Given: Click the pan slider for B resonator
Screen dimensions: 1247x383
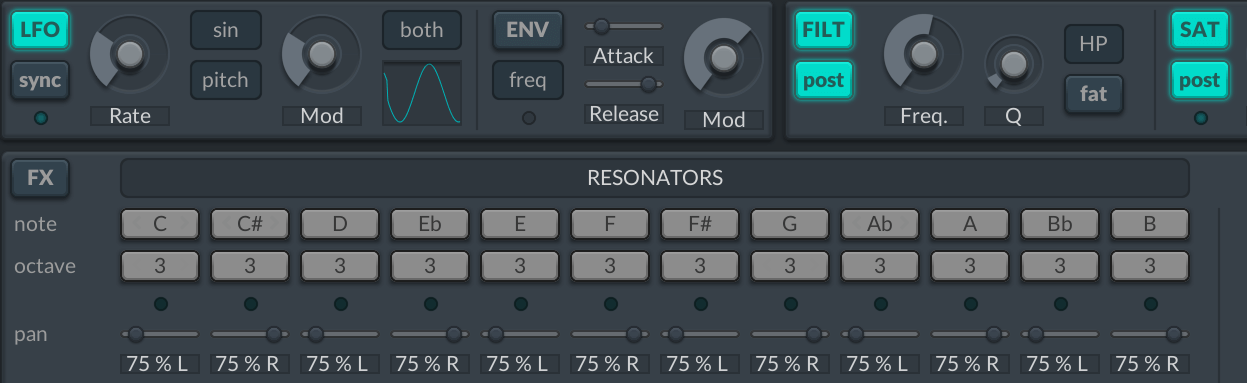Looking at the screenshot, I should 1150,334.
